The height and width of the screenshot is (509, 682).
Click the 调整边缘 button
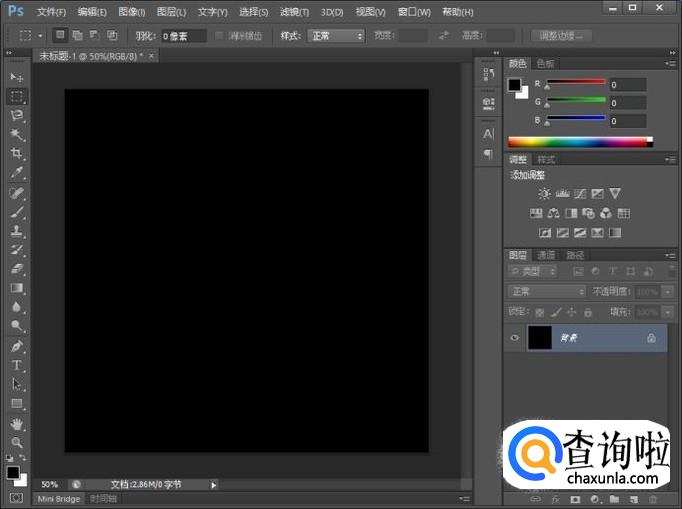pos(560,36)
